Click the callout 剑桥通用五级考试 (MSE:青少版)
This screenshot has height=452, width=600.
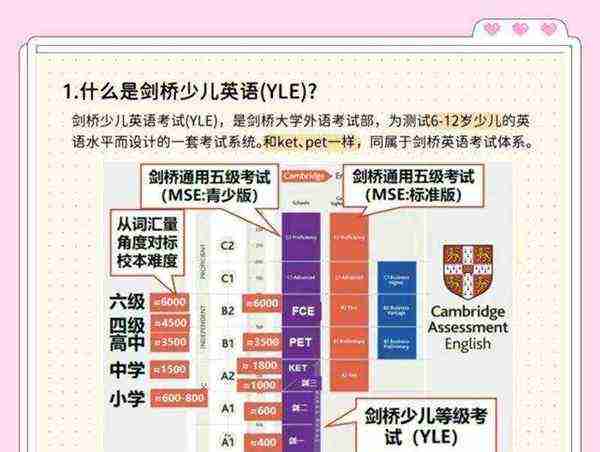pos(209,187)
